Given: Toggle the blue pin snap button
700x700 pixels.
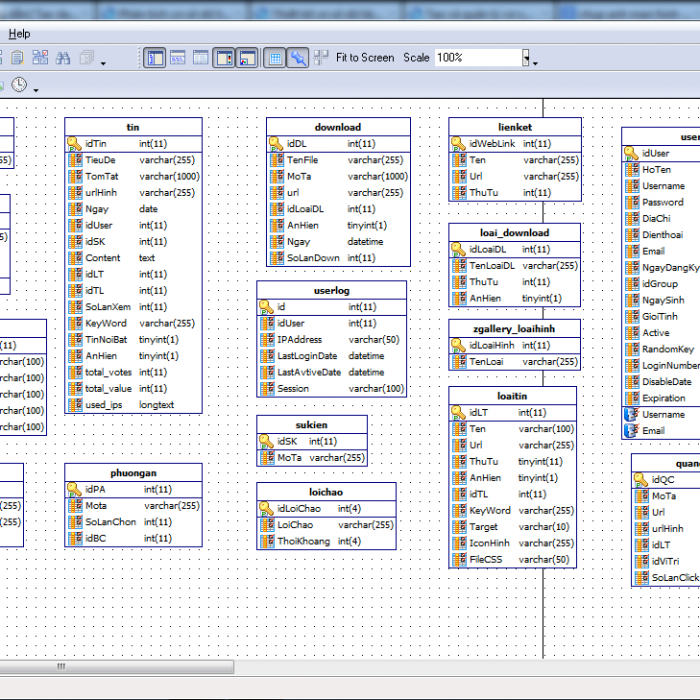Looking at the screenshot, I should click(298, 58).
